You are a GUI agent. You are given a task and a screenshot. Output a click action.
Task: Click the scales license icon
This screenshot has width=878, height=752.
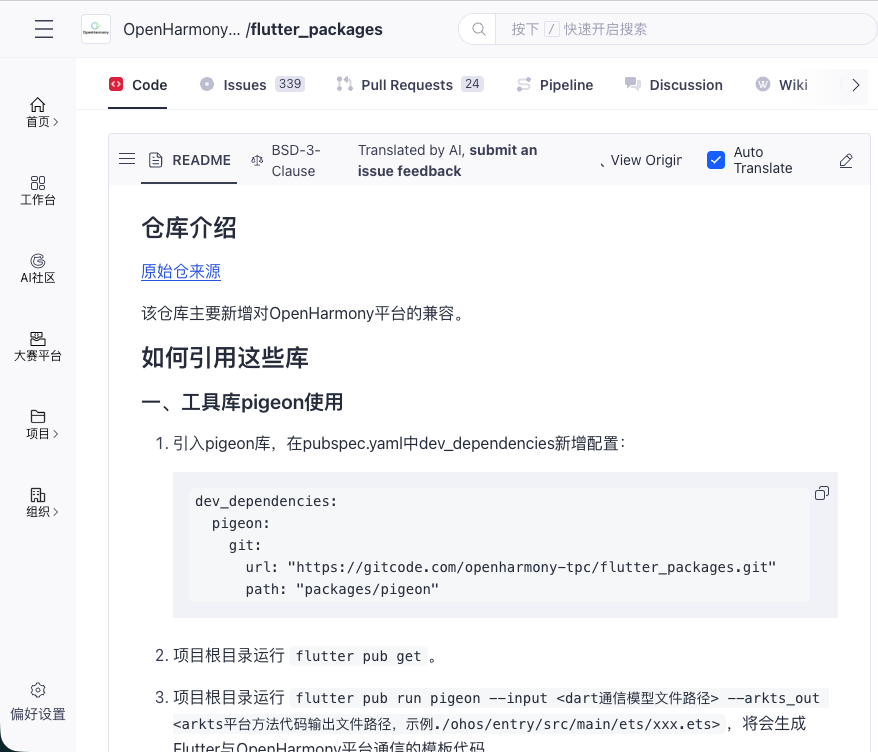(x=257, y=161)
